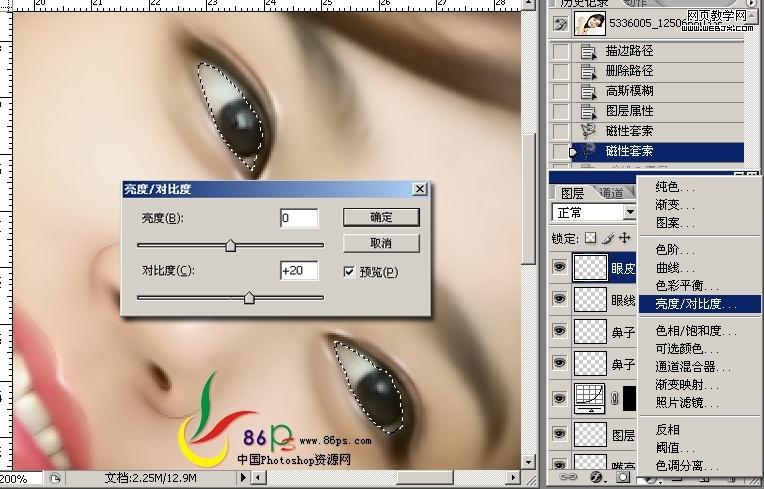Toggle visibility of the curves adjustment layer
764x489 pixels.
[x=559, y=398]
